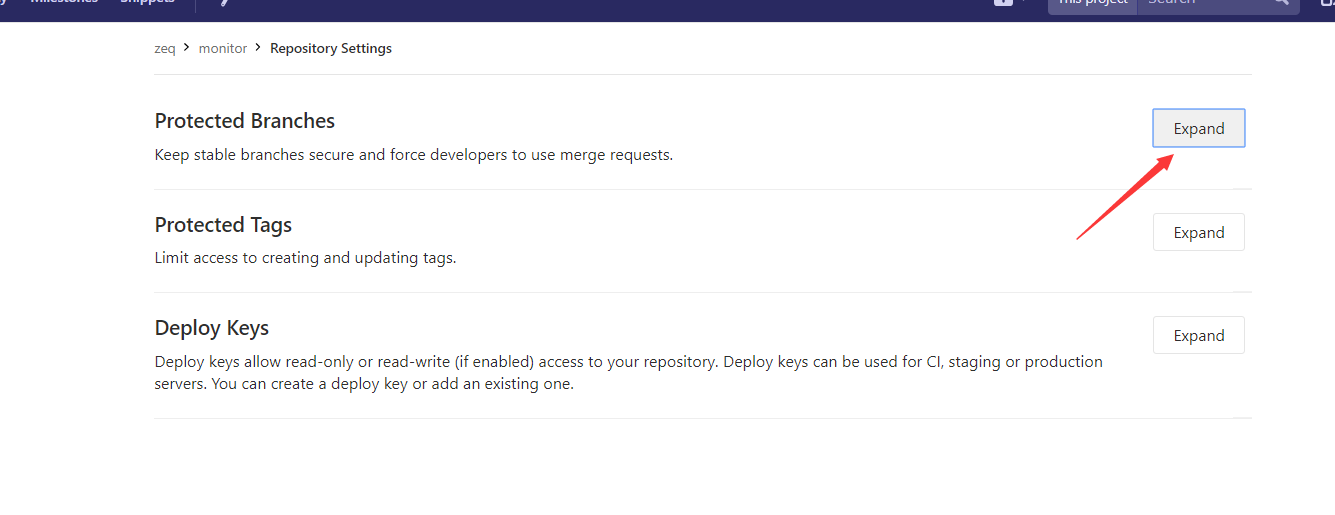Viewport: 1335px width, 515px height.
Task: Click the 'This project' search scope label
Action: (x=1092, y=4)
